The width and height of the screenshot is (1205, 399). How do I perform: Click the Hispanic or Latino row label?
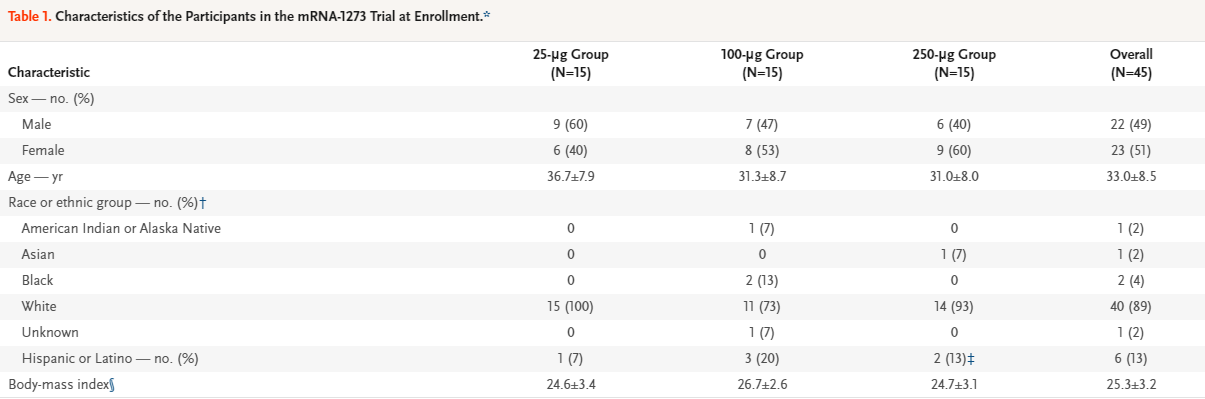[113, 358]
